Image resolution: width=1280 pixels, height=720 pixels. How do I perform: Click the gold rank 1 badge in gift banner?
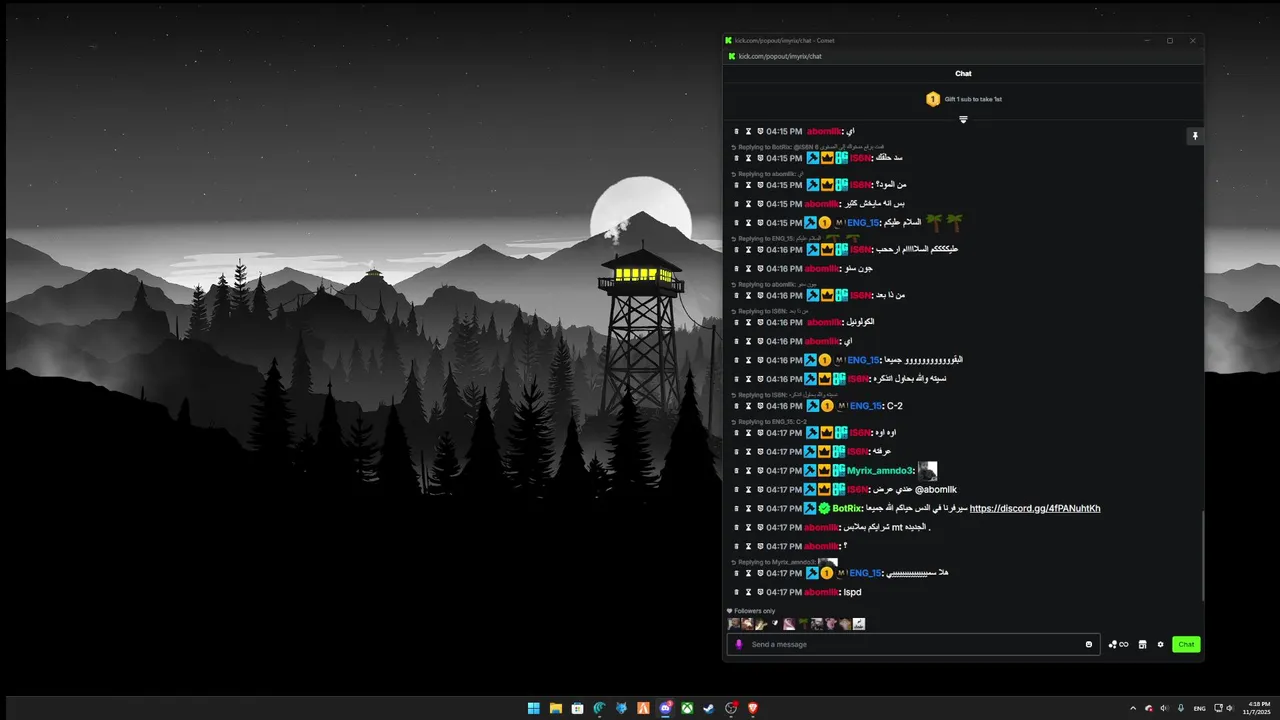(x=933, y=99)
